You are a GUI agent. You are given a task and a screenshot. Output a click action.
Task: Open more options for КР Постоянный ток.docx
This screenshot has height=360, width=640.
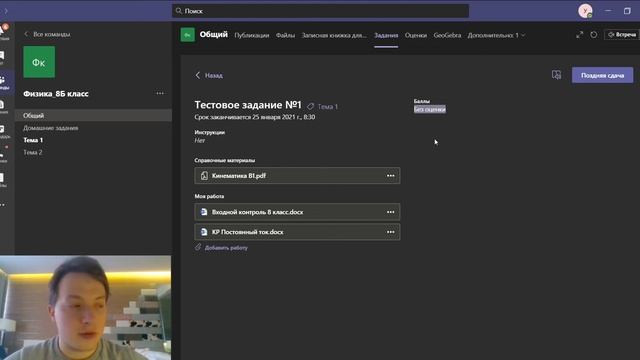391,232
